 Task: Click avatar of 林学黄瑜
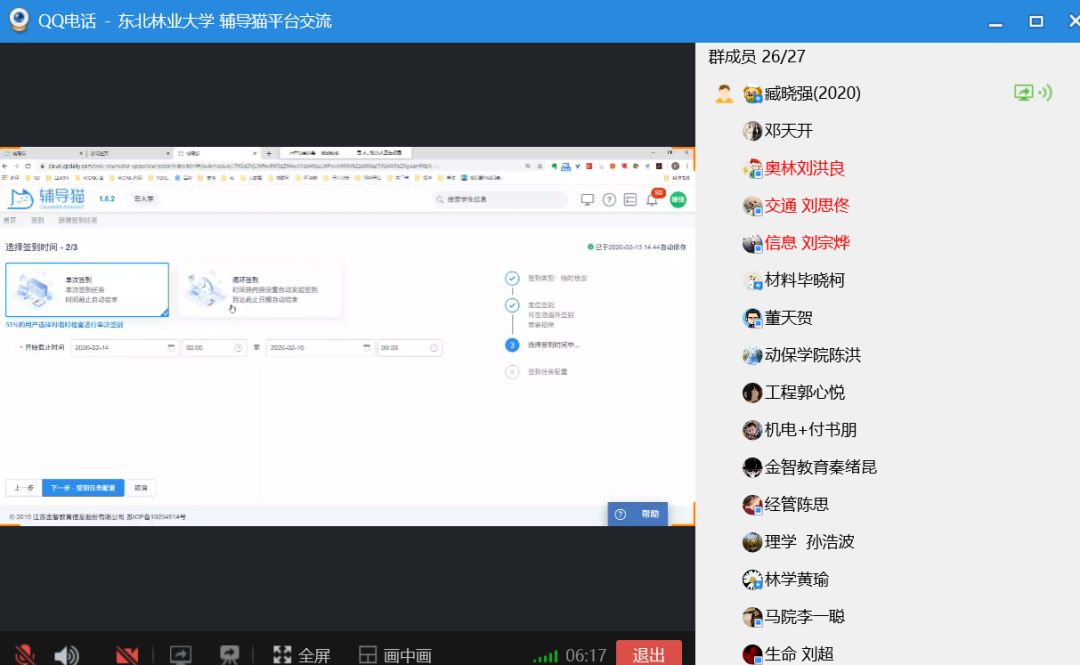pyautogui.click(x=752, y=580)
